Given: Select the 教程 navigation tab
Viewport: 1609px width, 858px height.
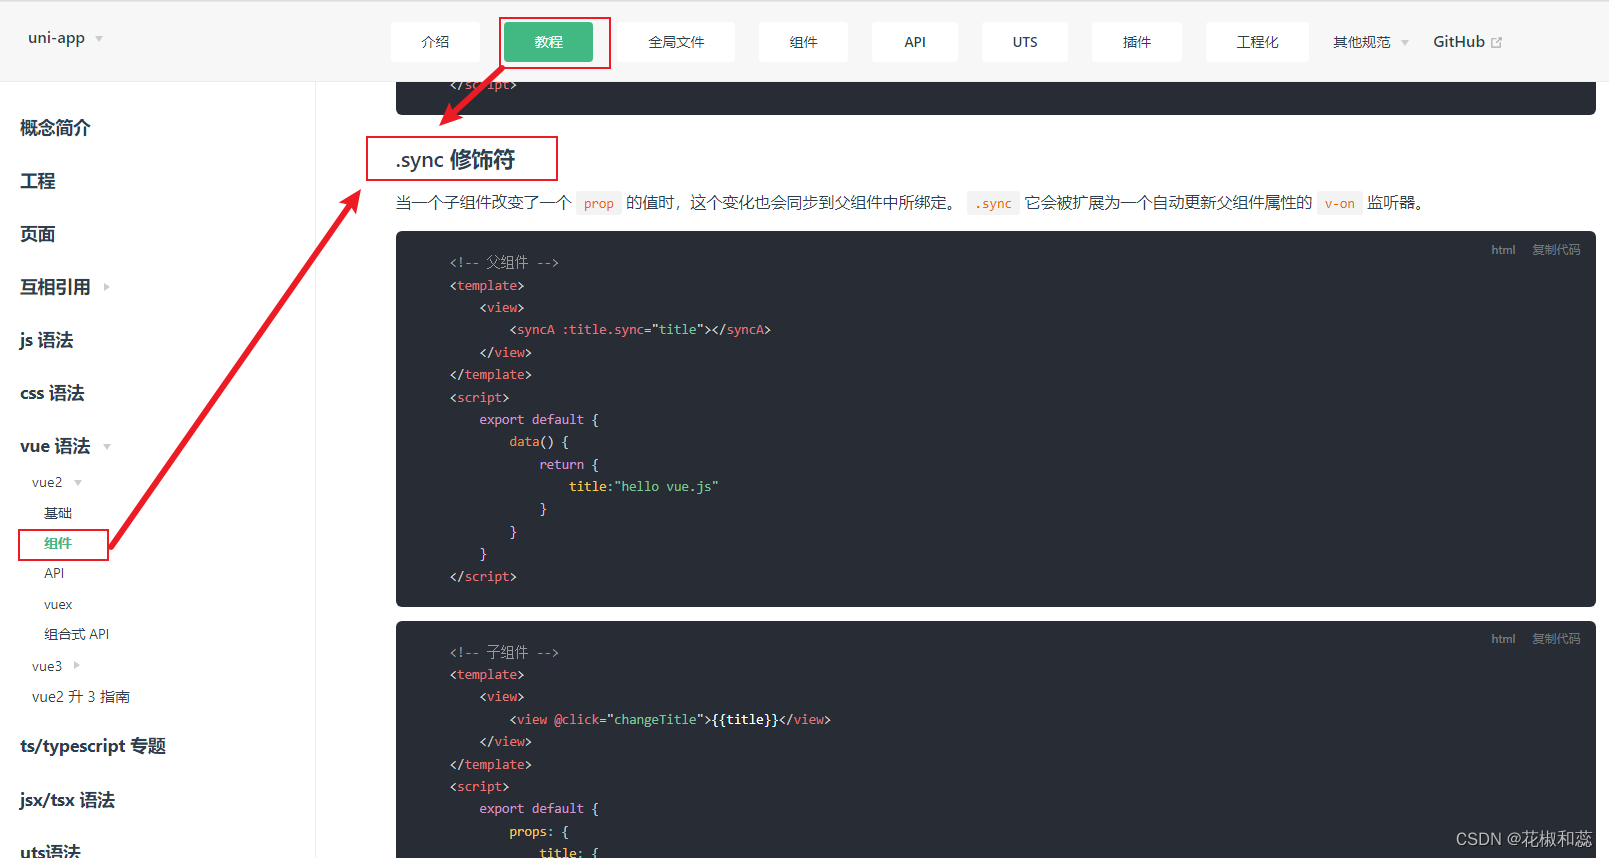Looking at the screenshot, I should (x=549, y=42).
